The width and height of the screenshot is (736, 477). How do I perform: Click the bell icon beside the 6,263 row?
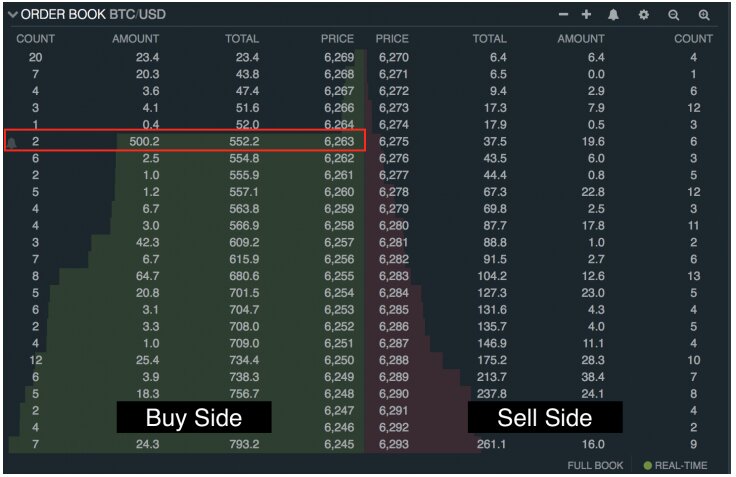12,142
